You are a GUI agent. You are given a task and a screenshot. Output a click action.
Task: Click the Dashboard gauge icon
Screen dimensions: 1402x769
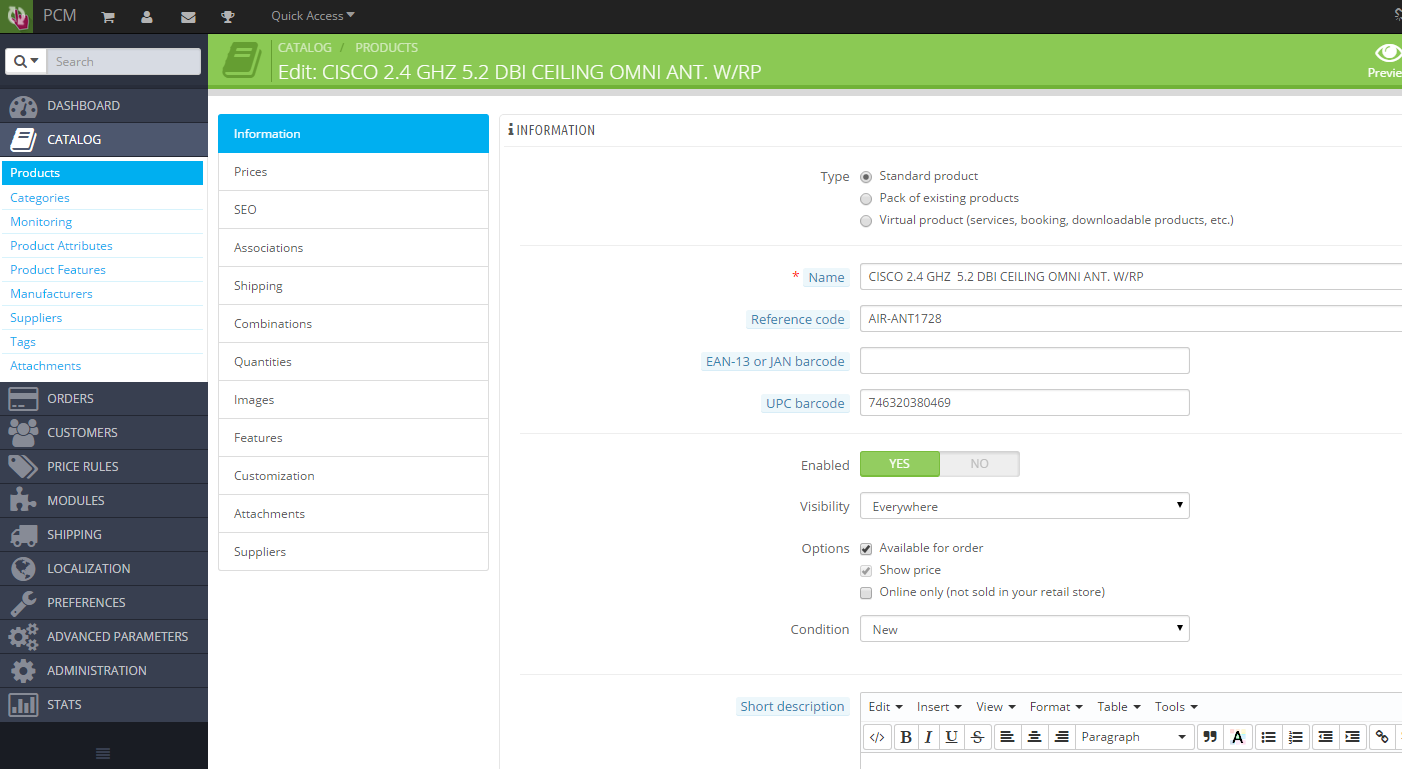click(23, 106)
